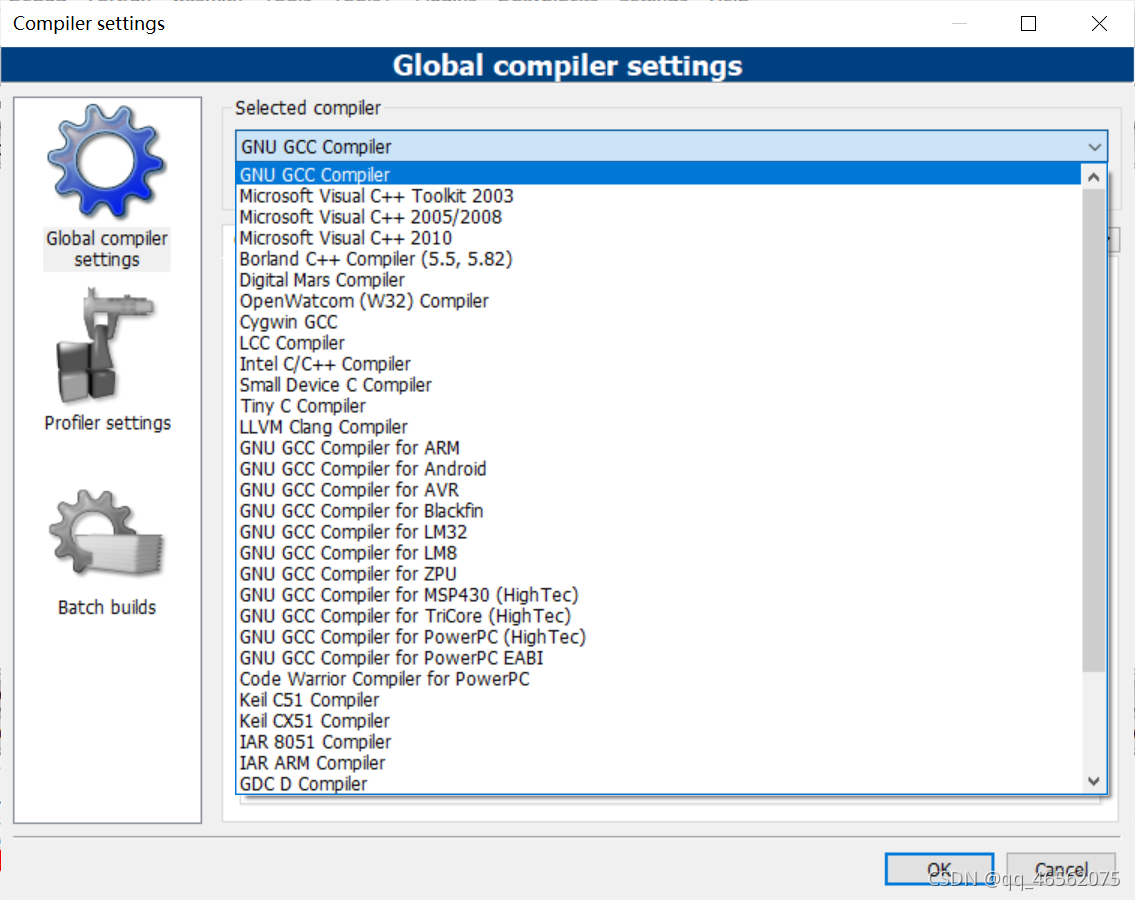
Task: Close the Compiler settings window
Action: (x=1099, y=24)
